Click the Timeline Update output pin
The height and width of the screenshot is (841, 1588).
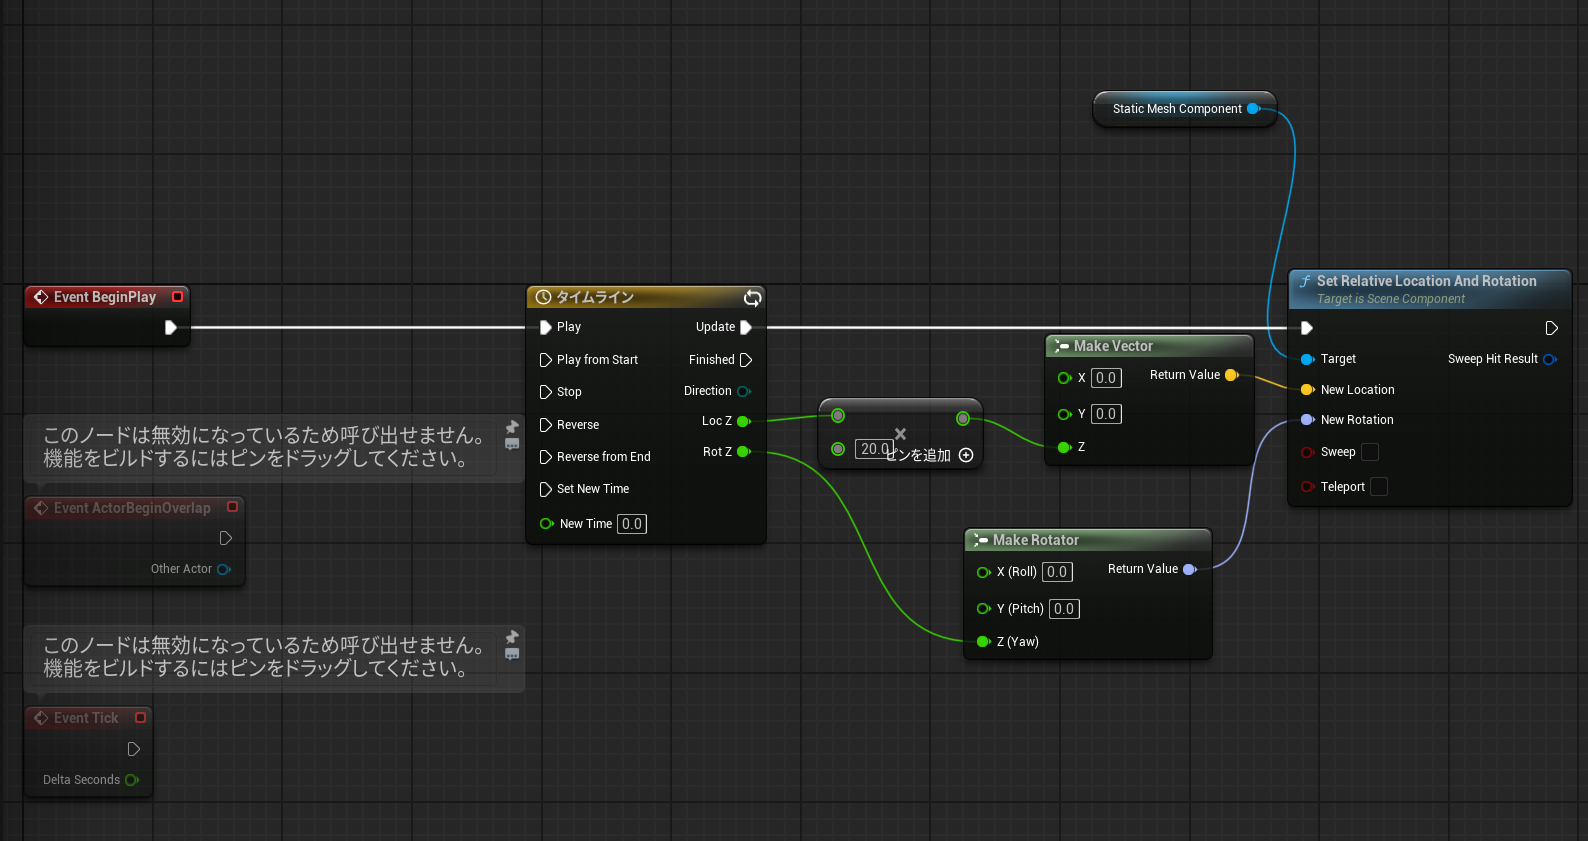746,327
